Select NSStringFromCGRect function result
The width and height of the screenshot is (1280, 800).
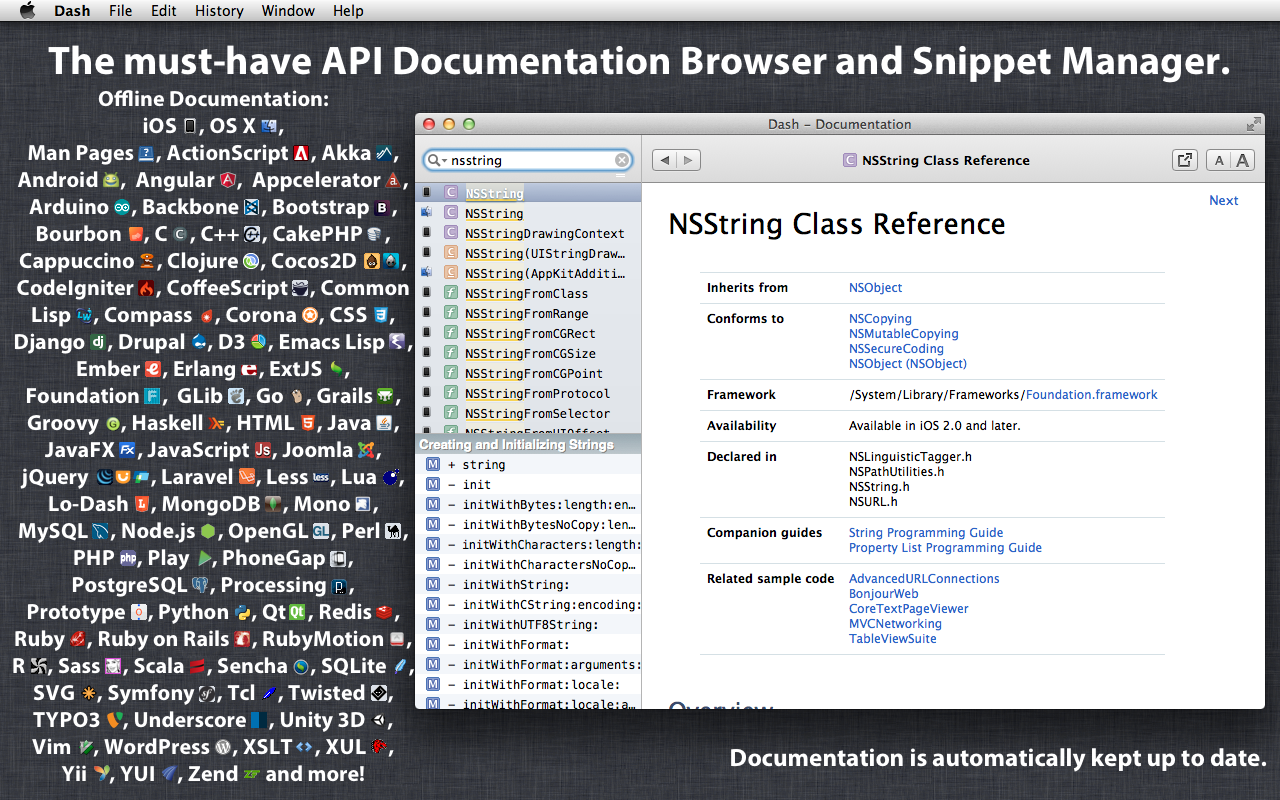coord(530,334)
